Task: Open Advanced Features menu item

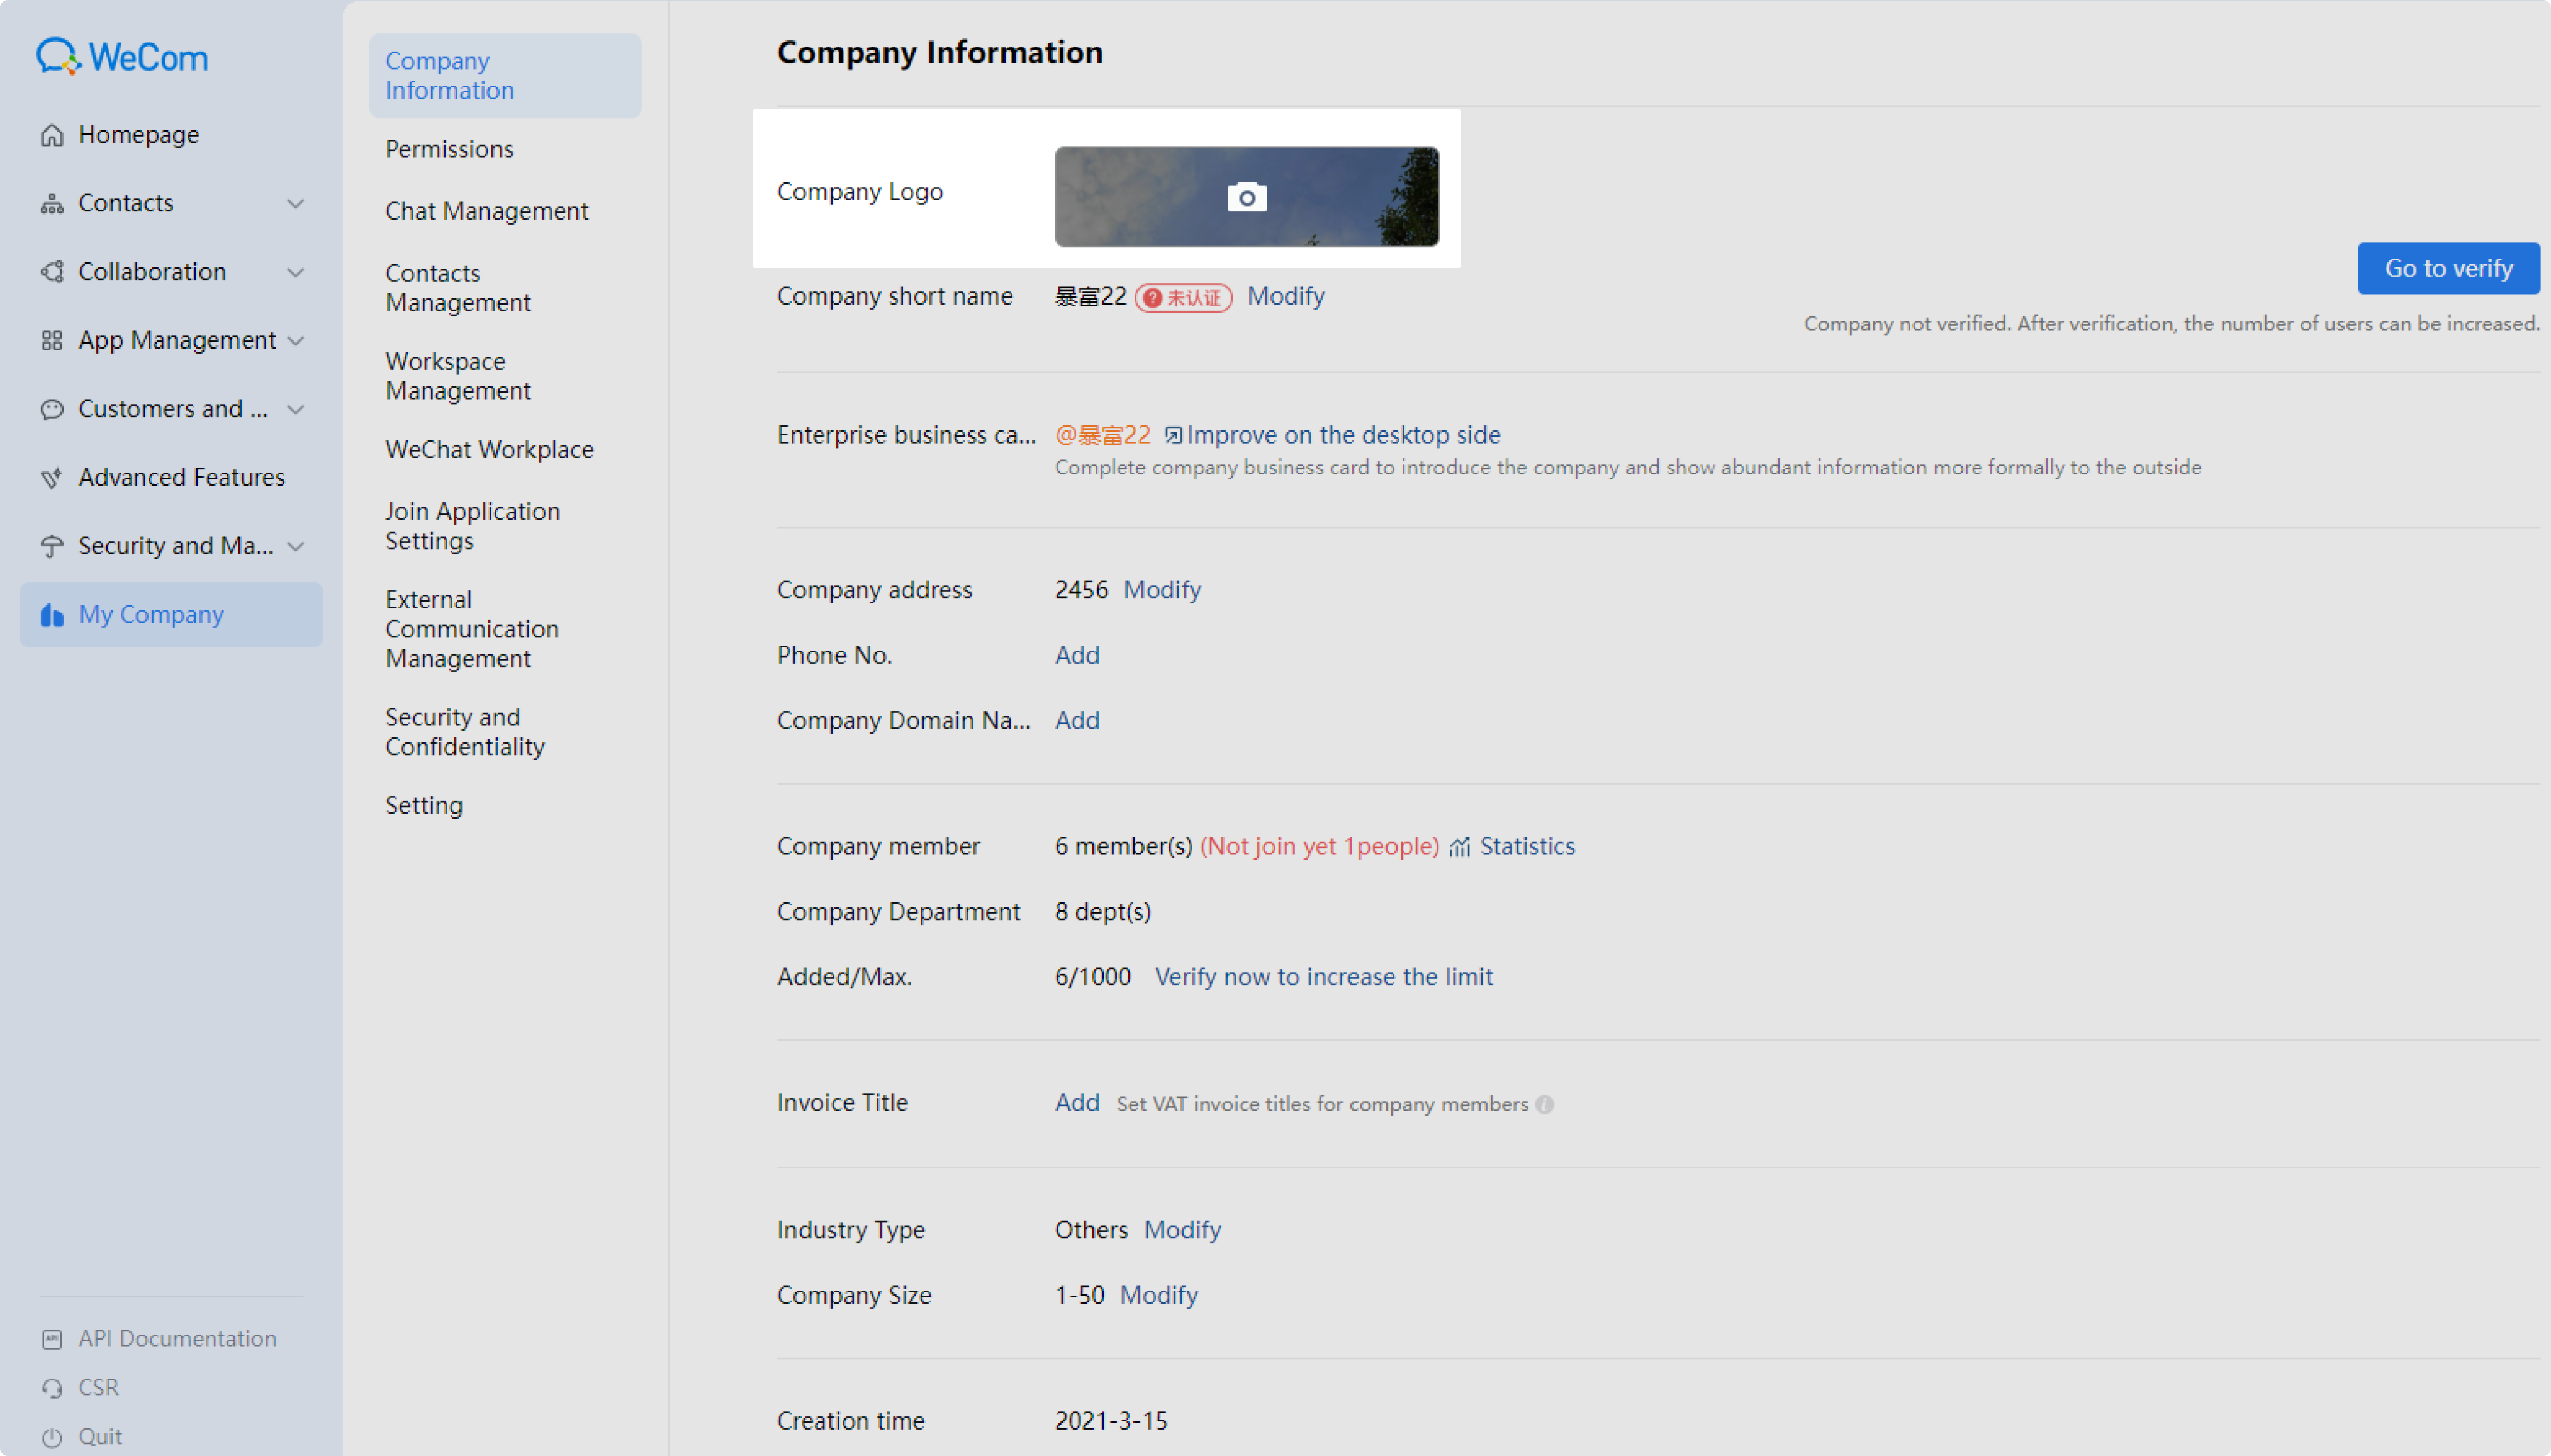Action: 171,478
